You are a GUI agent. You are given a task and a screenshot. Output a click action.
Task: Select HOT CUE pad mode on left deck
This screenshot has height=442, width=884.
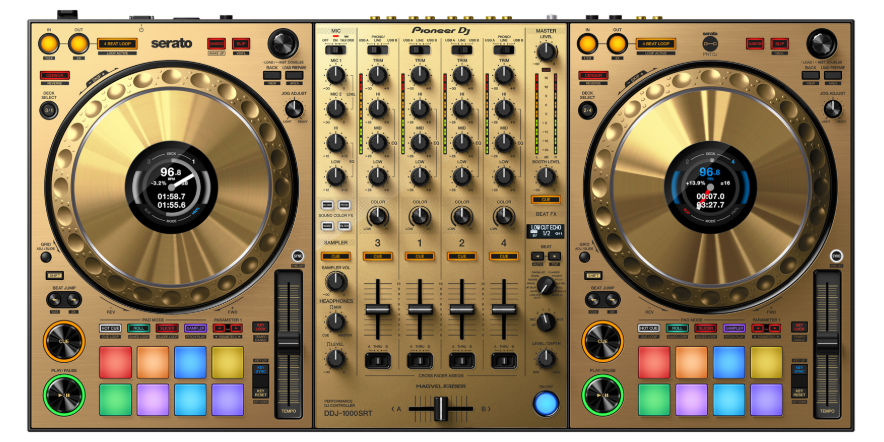pyautogui.click(x=111, y=328)
